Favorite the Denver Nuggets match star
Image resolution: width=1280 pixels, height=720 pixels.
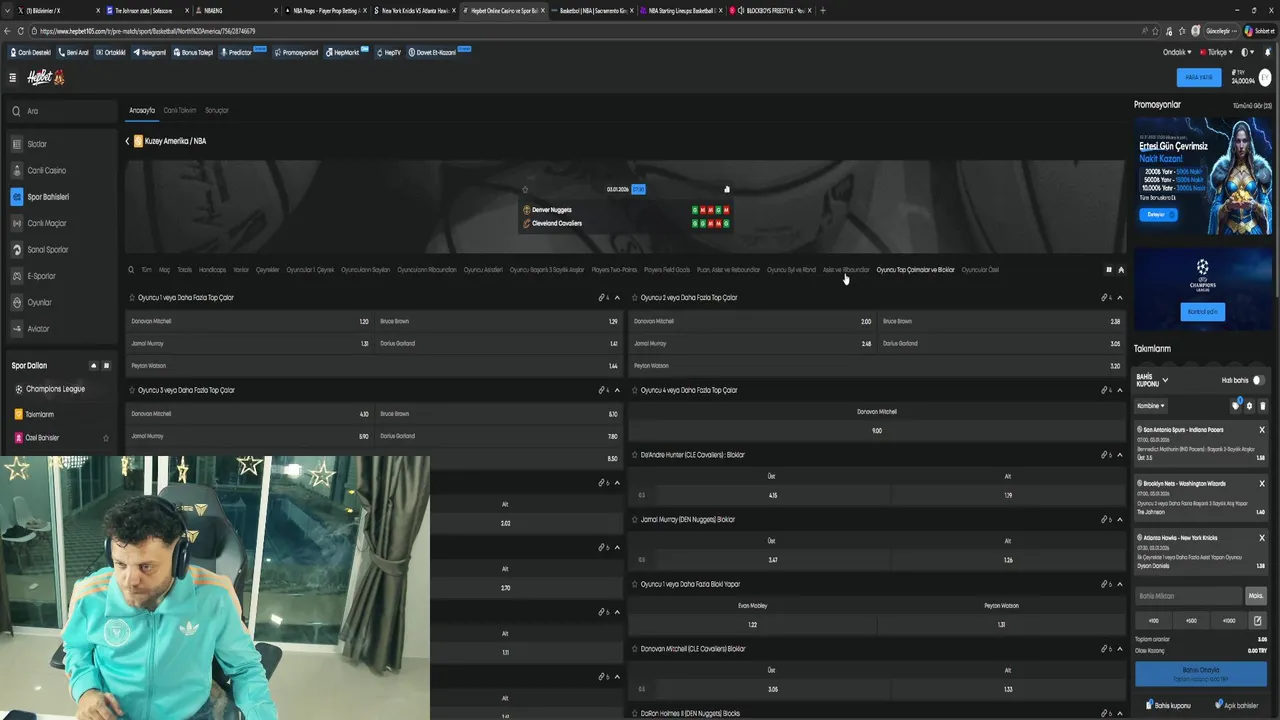(x=525, y=189)
